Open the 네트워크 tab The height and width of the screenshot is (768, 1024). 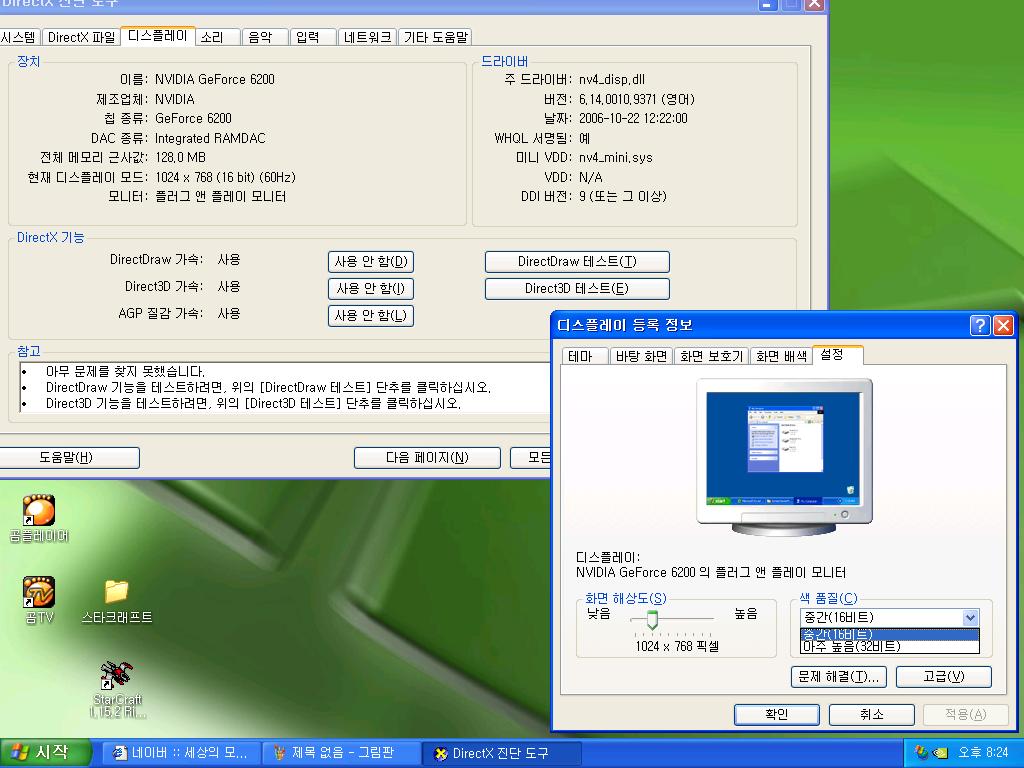(x=368, y=37)
